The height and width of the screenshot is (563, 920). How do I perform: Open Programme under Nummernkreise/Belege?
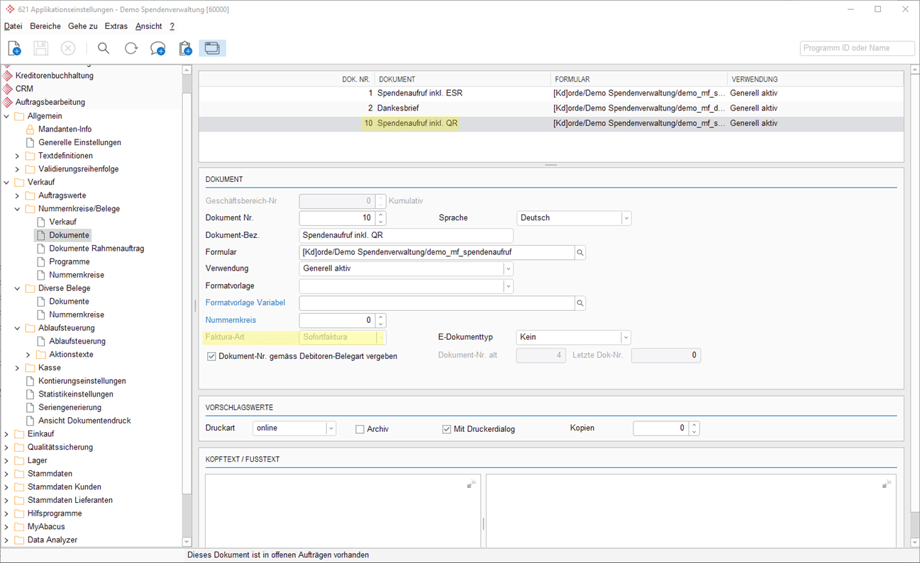(69, 262)
